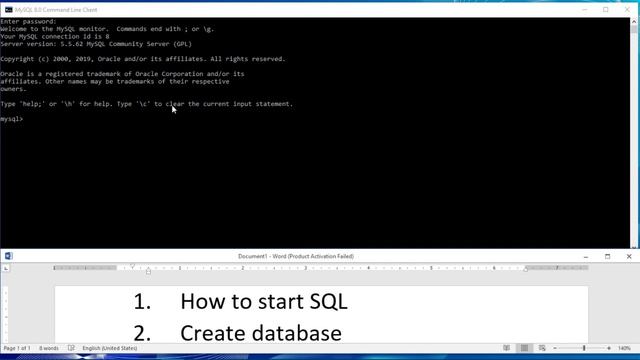Click the 'Type help;' hint line in console
Screen dimensions: 640x360
point(147,104)
